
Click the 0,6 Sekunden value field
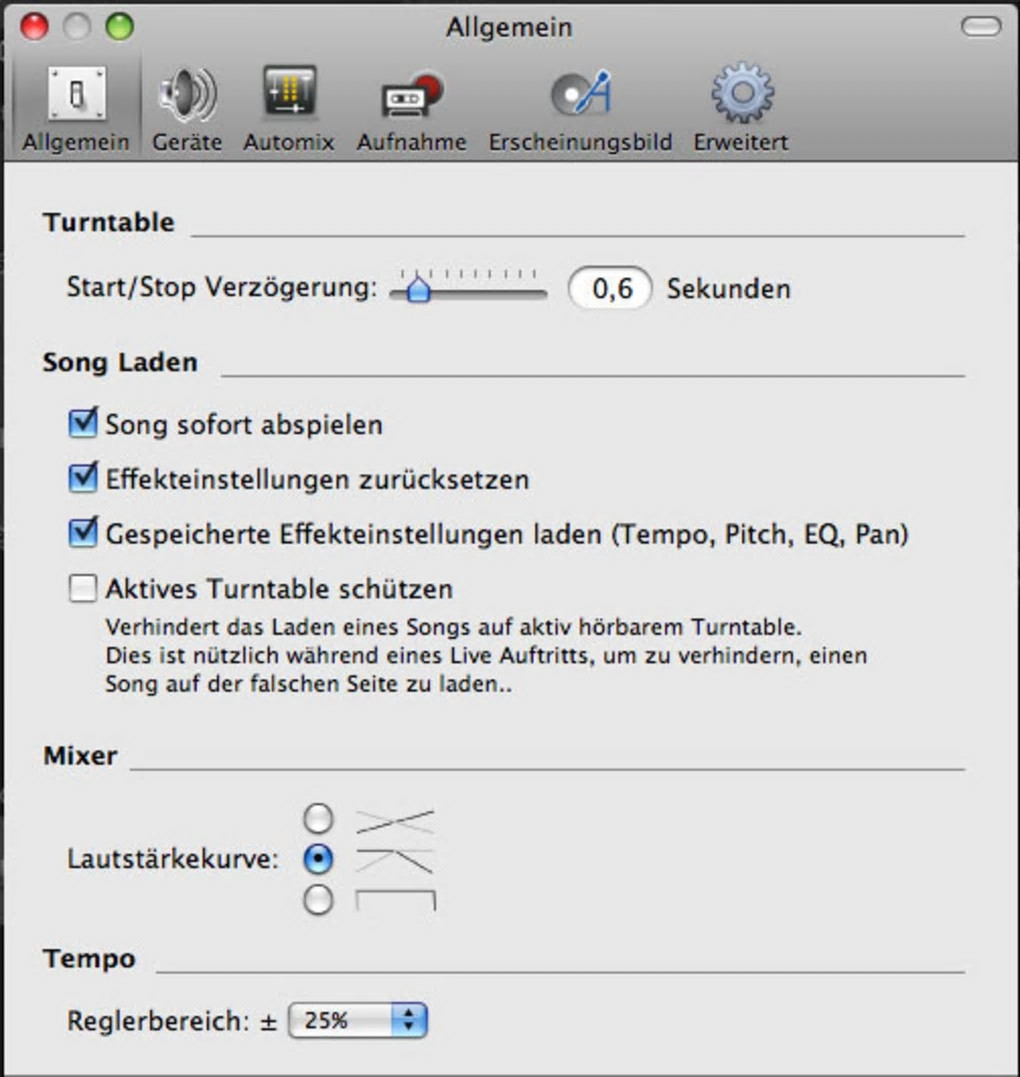coord(610,288)
